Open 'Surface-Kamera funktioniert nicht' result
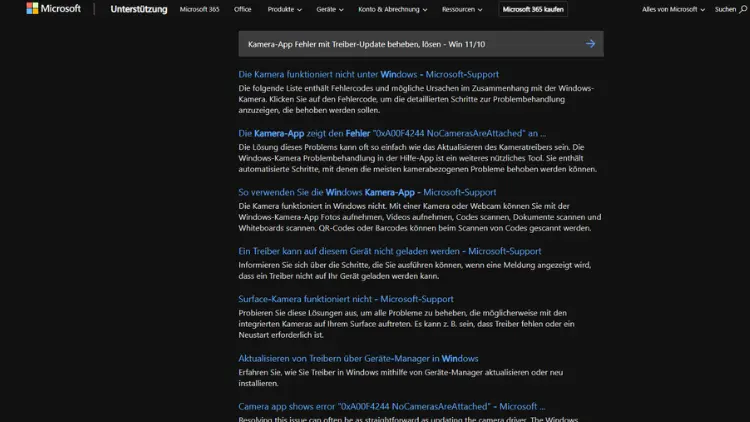 (345, 299)
